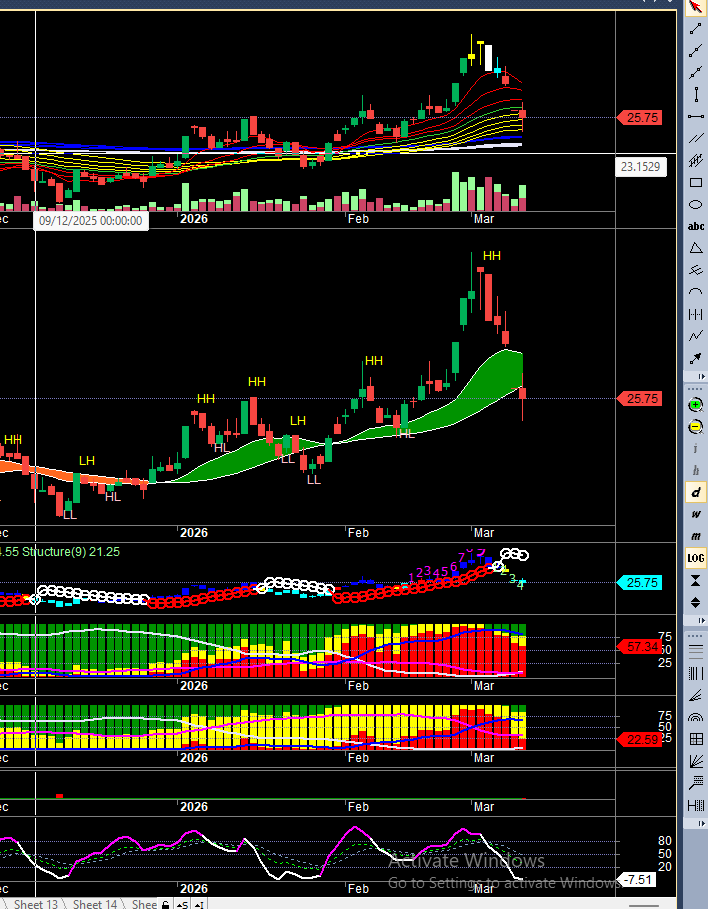Click the zoom out magnifier icon
This screenshot has width=708, height=909.
click(696, 427)
